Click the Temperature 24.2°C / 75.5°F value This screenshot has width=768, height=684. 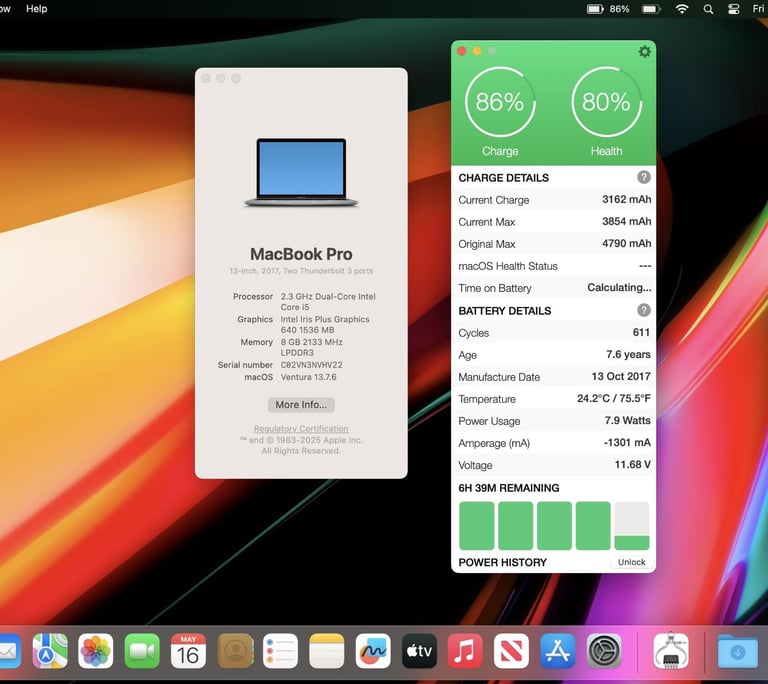tap(614, 398)
